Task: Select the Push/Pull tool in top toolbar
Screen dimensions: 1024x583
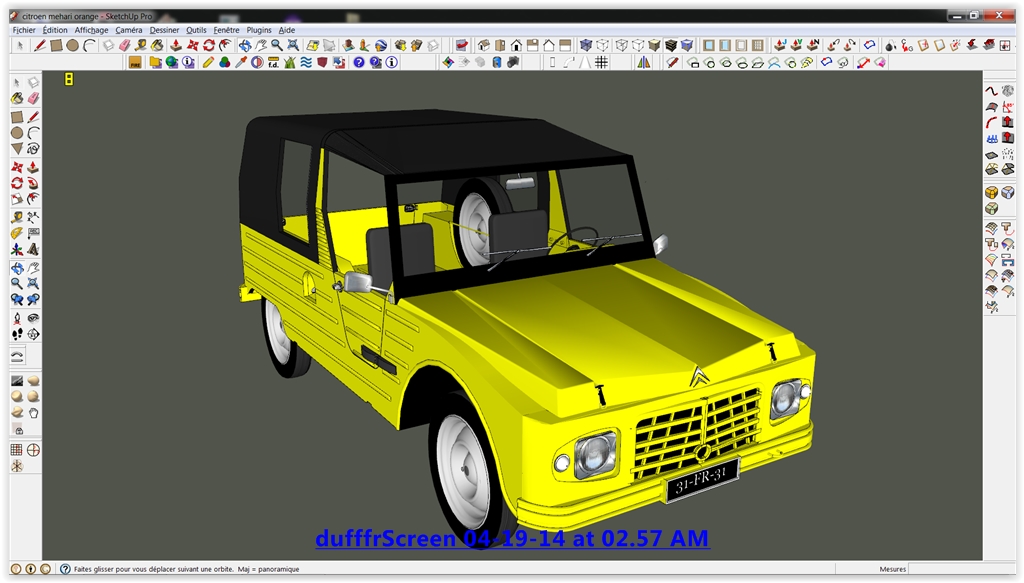Action: point(176,45)
